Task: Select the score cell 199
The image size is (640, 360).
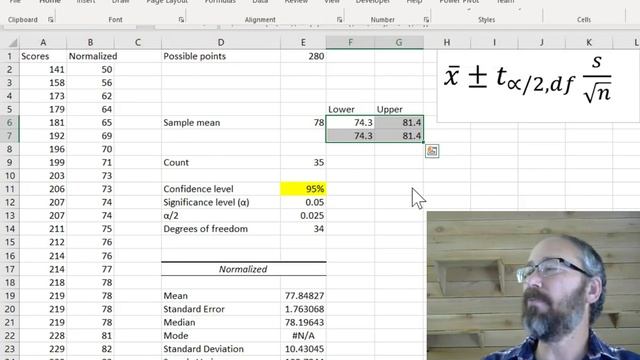Action: [x=43, y=162]
